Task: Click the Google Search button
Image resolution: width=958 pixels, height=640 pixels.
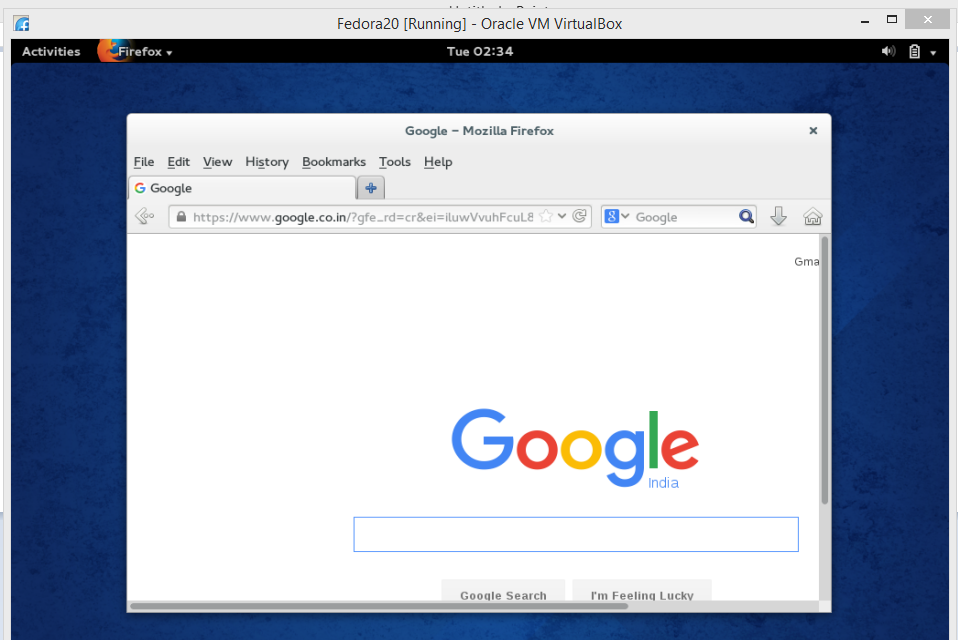Action: [503, 591]
